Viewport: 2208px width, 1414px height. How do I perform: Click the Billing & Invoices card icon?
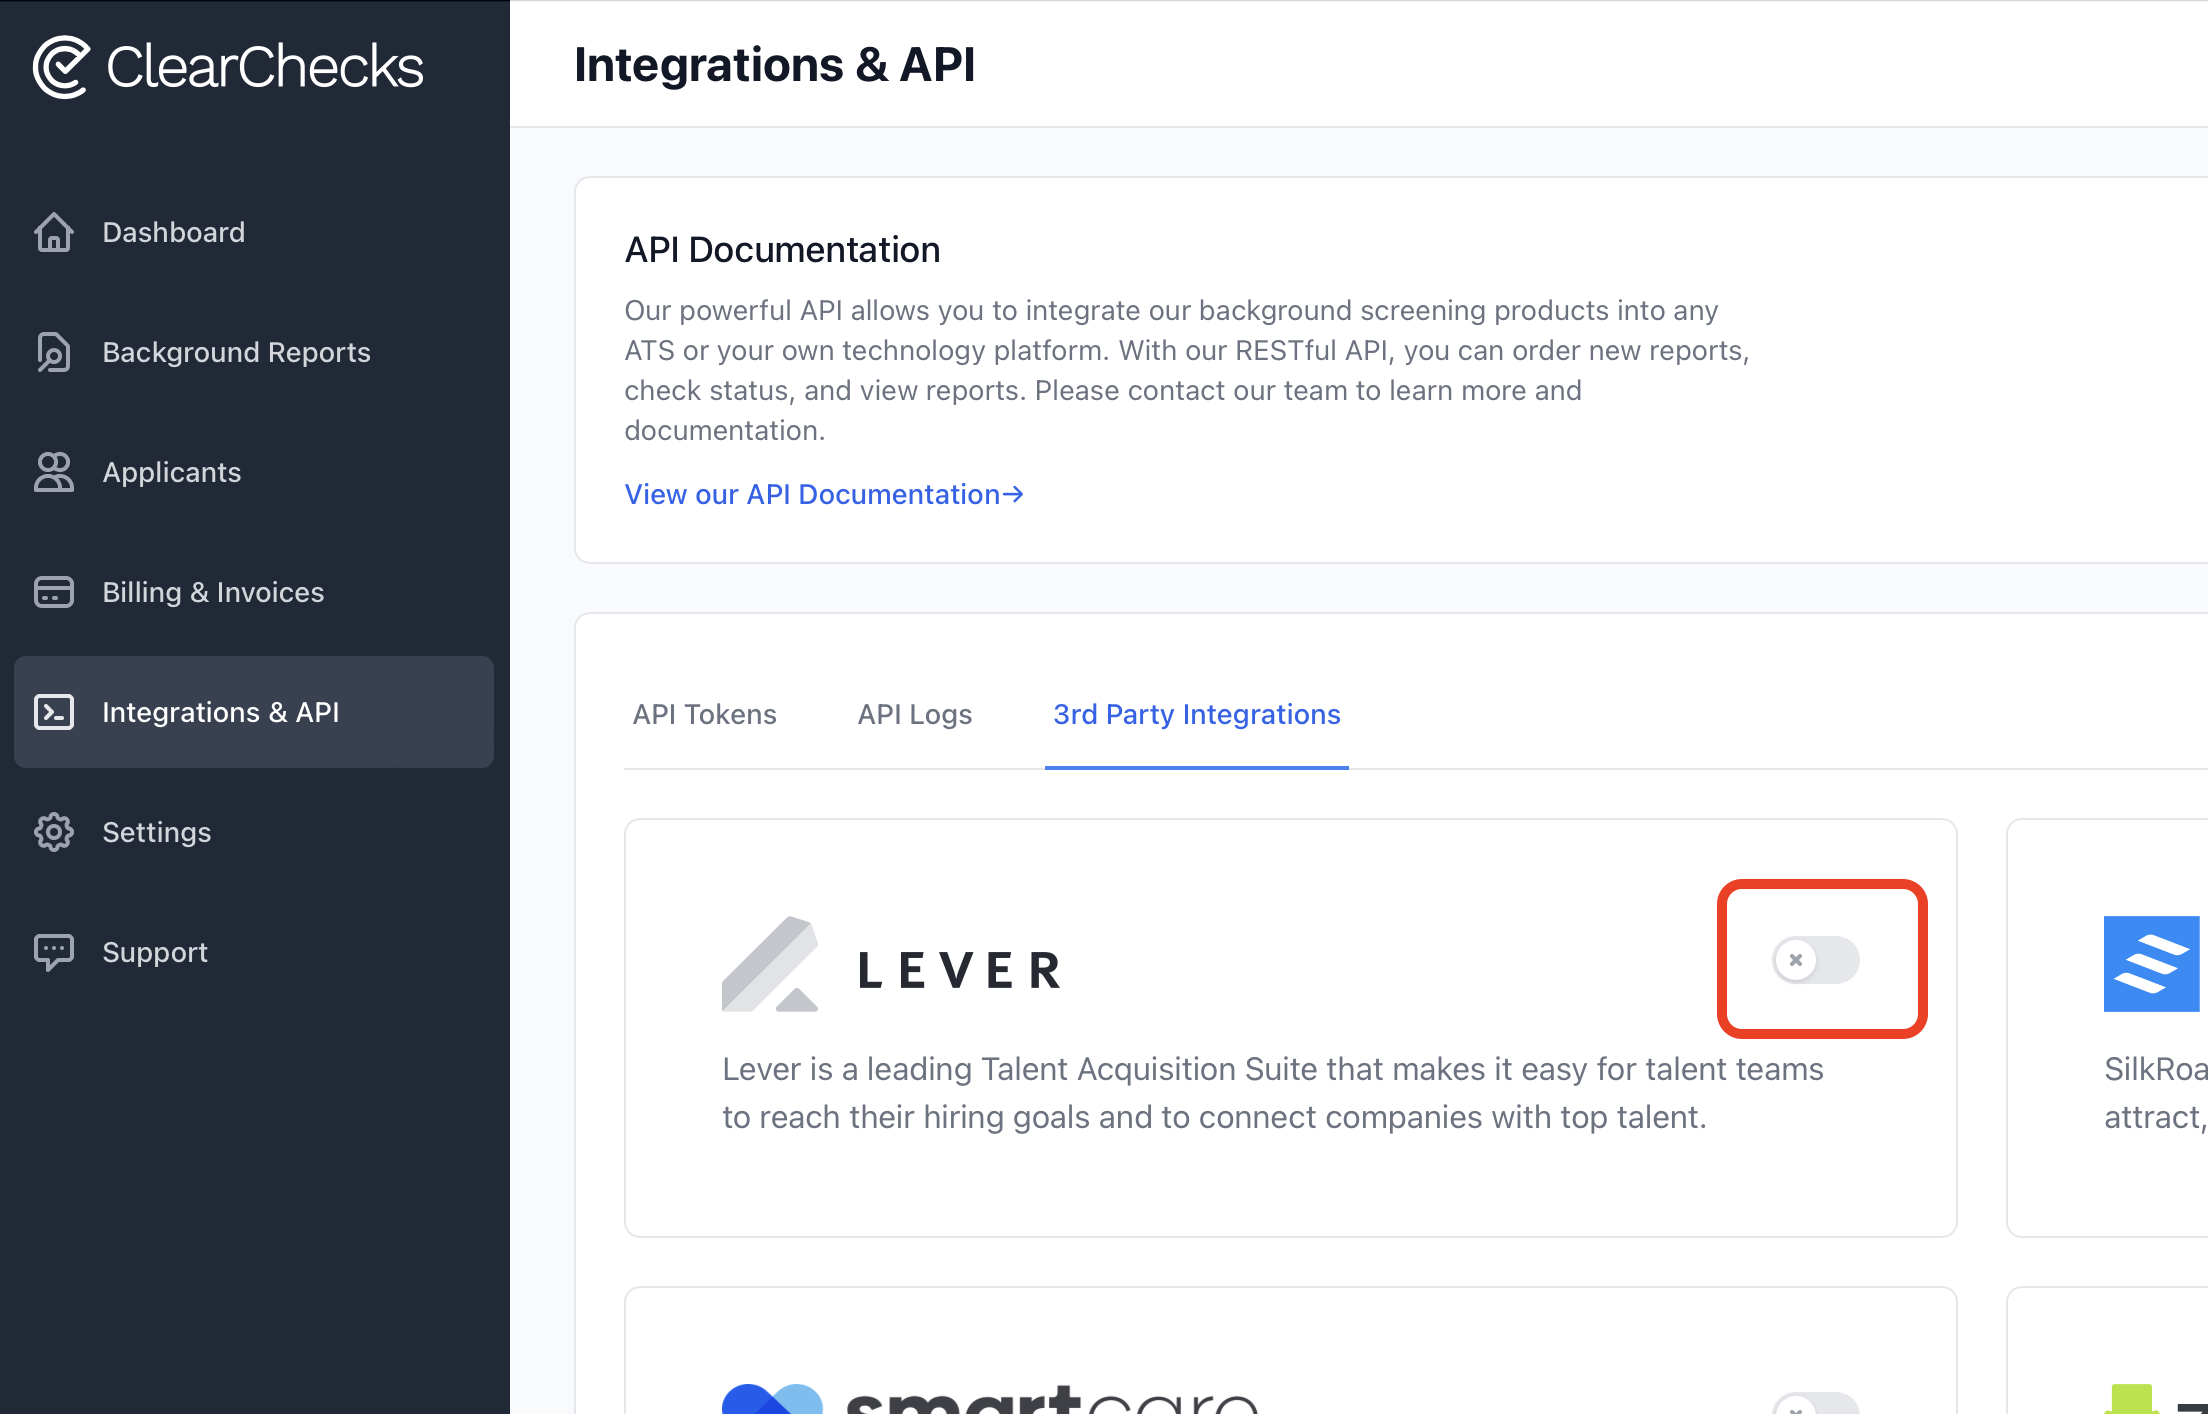click(x=54, y=592)
